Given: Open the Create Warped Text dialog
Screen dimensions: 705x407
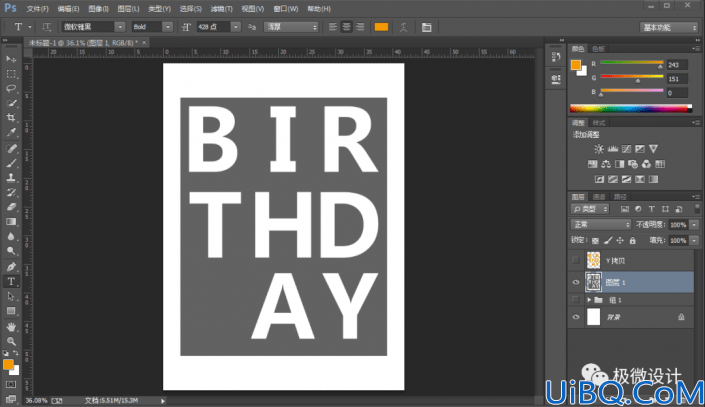Looking at the screenshot, I should coord(403,27).
